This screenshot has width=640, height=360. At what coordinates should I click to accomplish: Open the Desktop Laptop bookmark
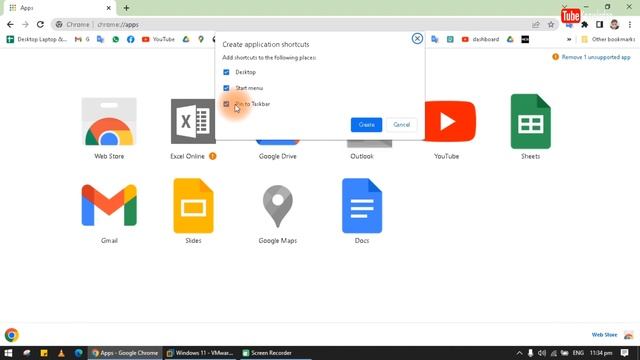pyautogui.click(x=37, y=39)
